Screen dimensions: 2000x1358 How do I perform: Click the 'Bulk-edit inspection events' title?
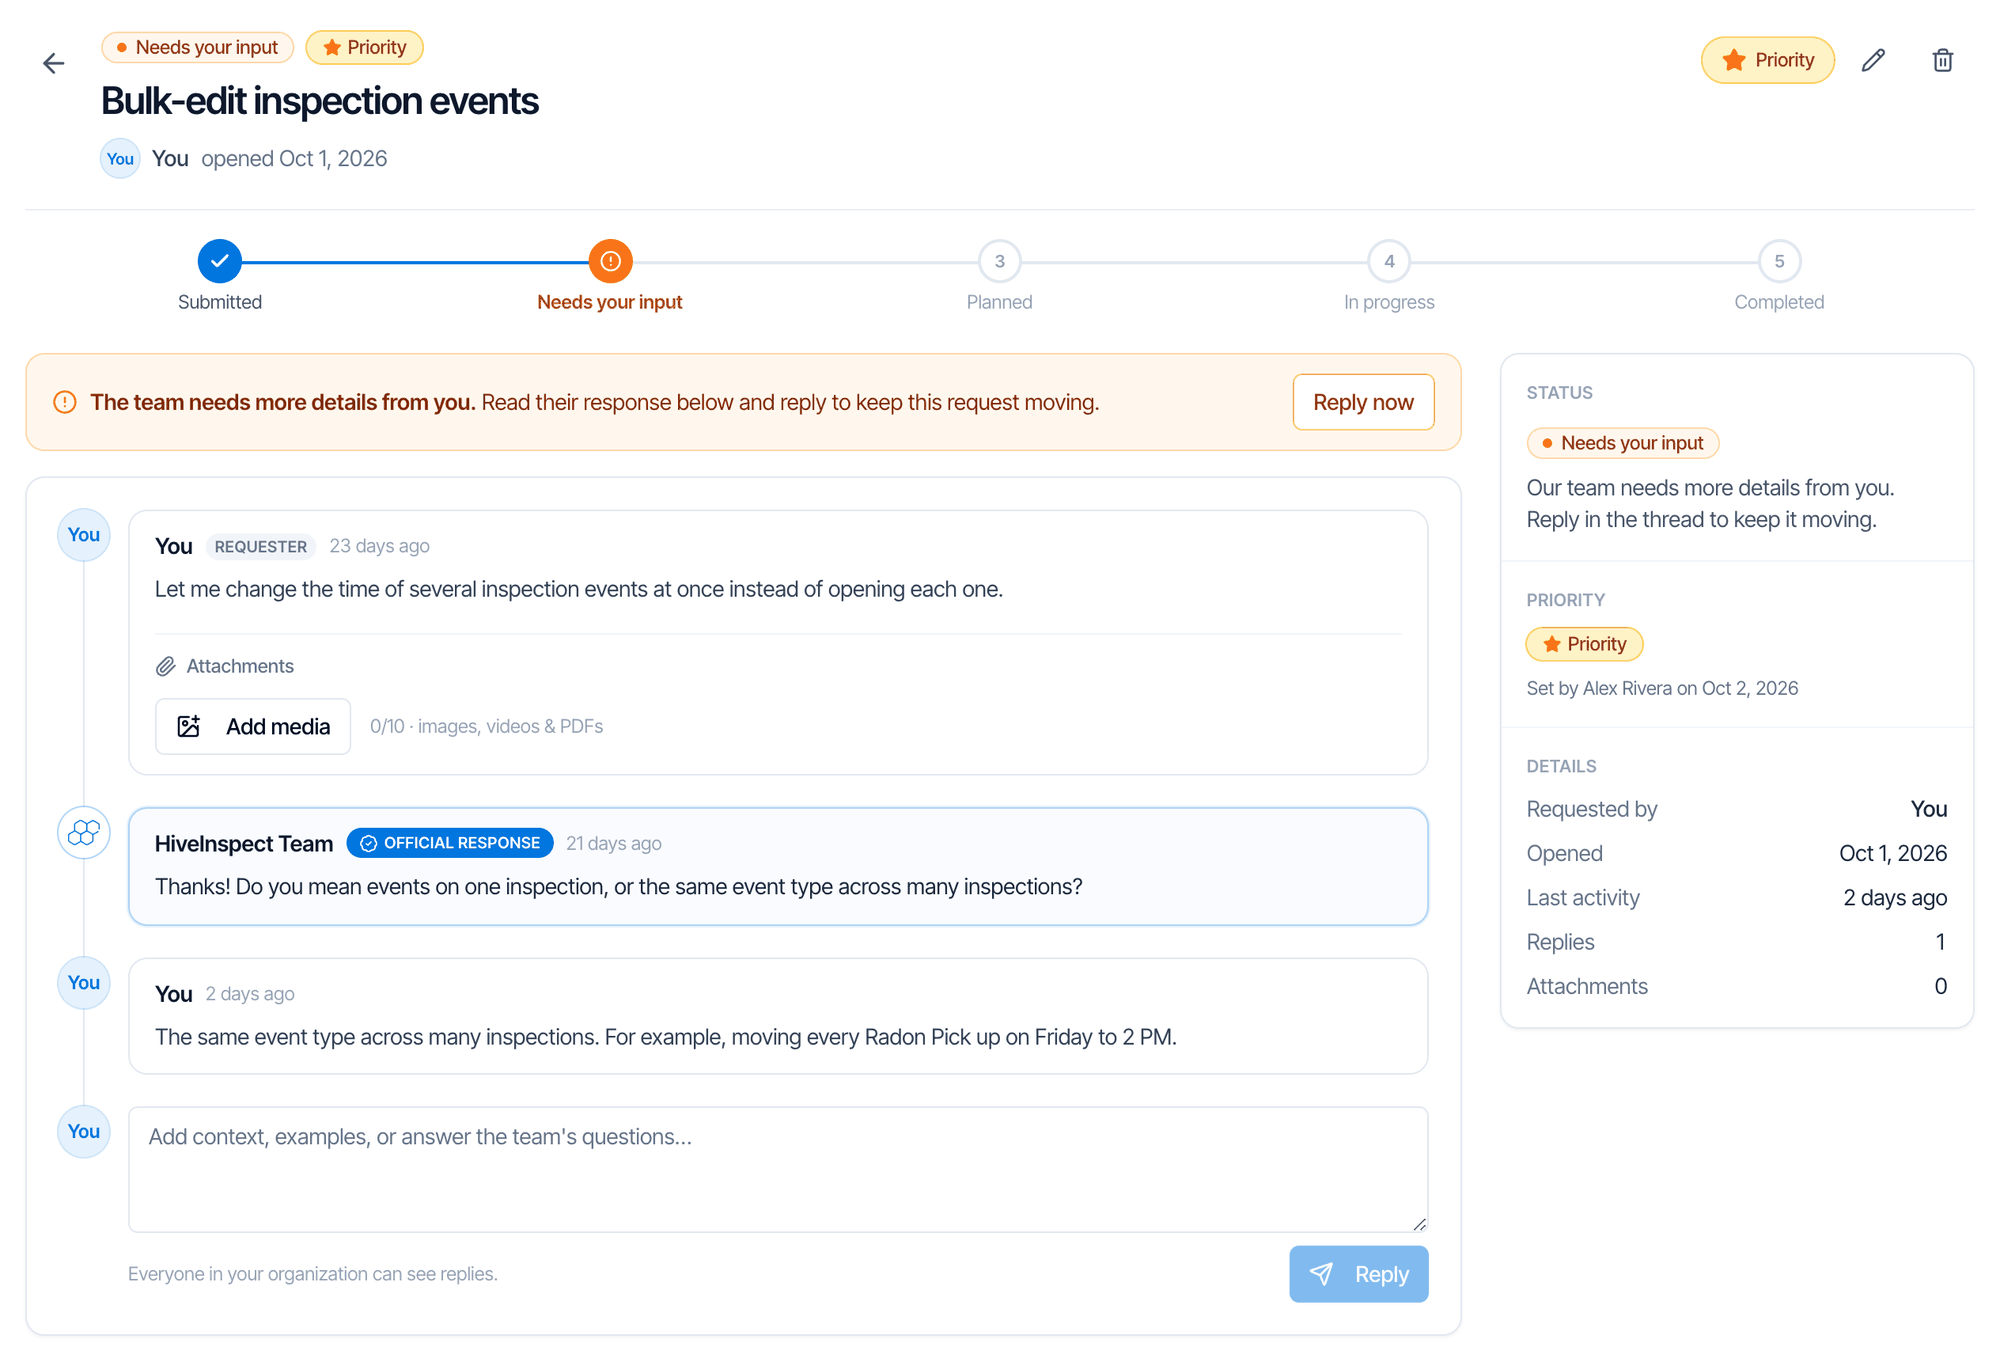pyautogui.click(x=320, y=101)
